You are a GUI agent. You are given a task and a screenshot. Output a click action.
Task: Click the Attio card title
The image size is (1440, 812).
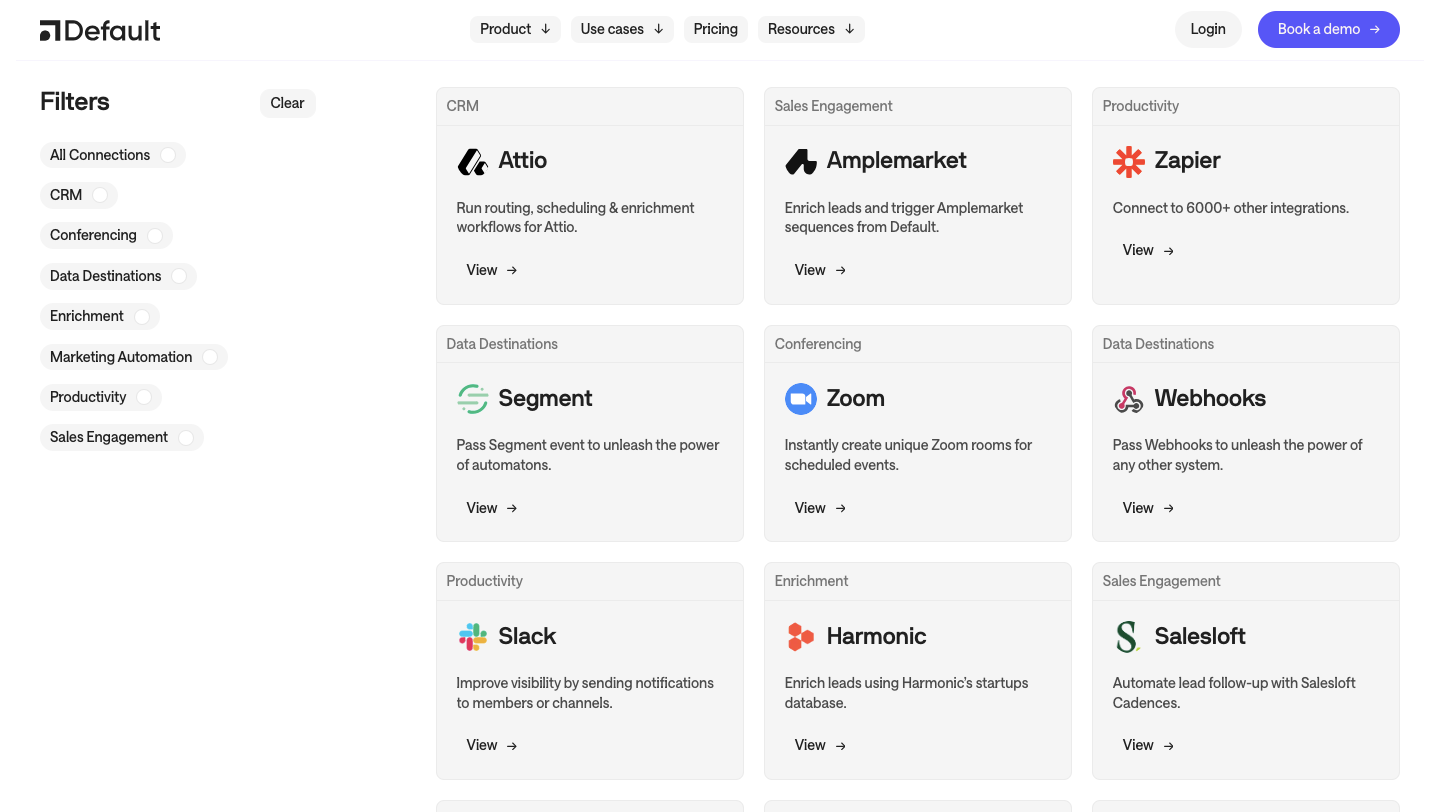coord(523,161)
